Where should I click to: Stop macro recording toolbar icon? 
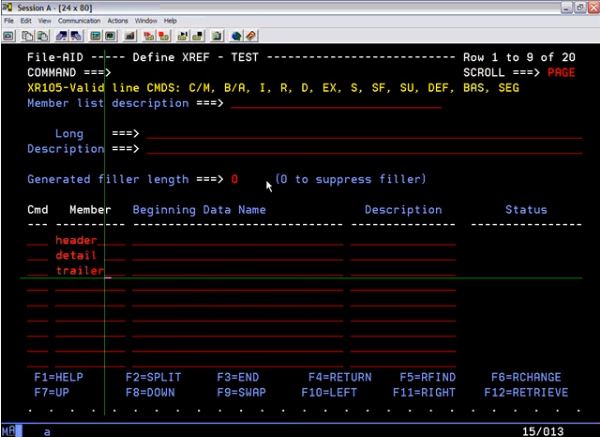pyautogui.click(x=164, y=36)
